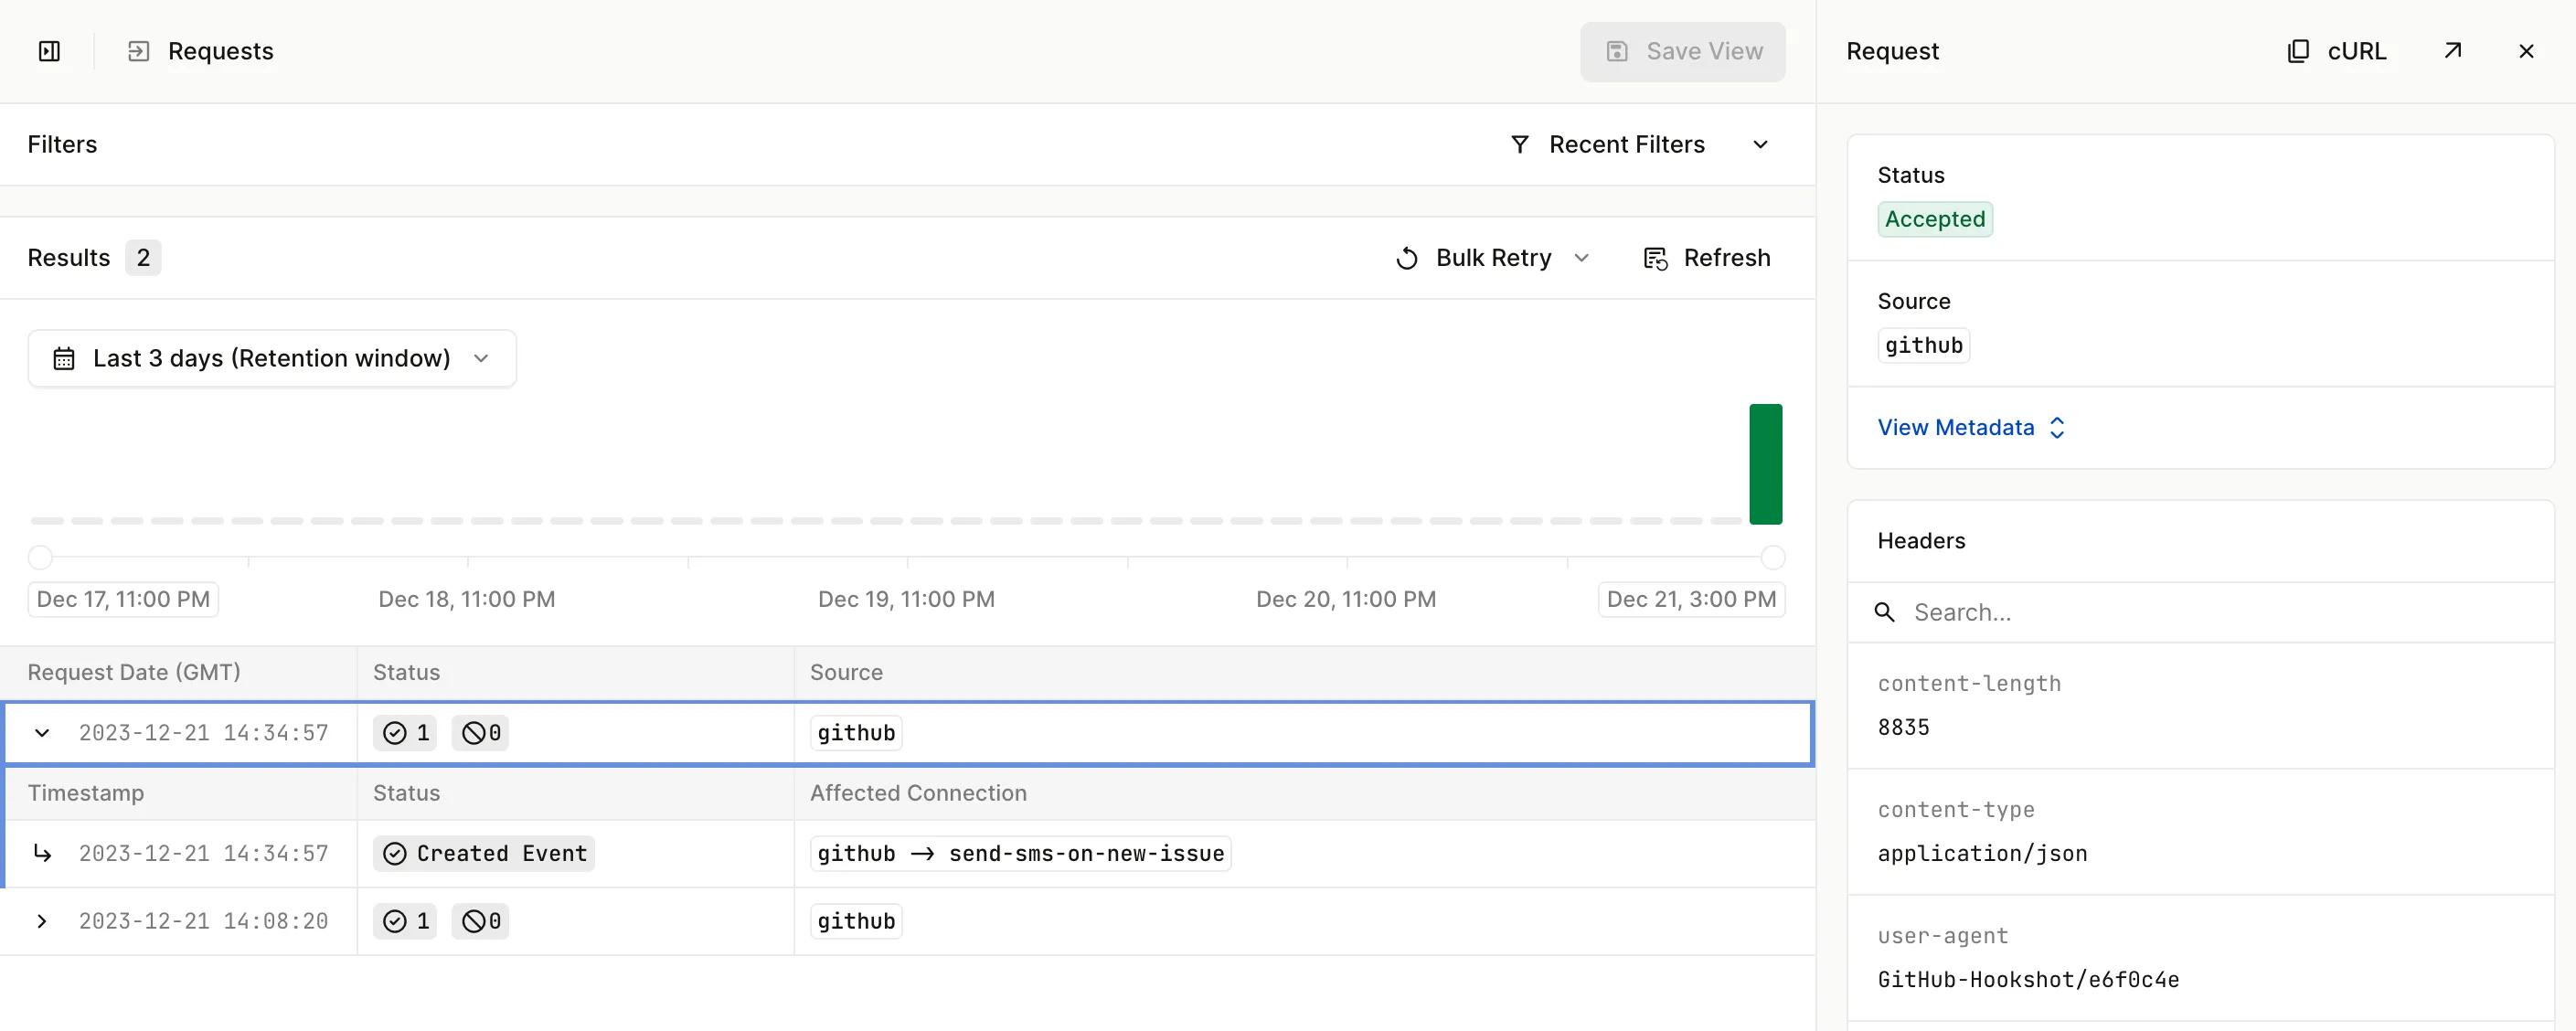Image resolution: width=2576 pixels, height=1031 pixels.
Task: Toggle the sidebar panel icon
Action: tap(49, 51)
